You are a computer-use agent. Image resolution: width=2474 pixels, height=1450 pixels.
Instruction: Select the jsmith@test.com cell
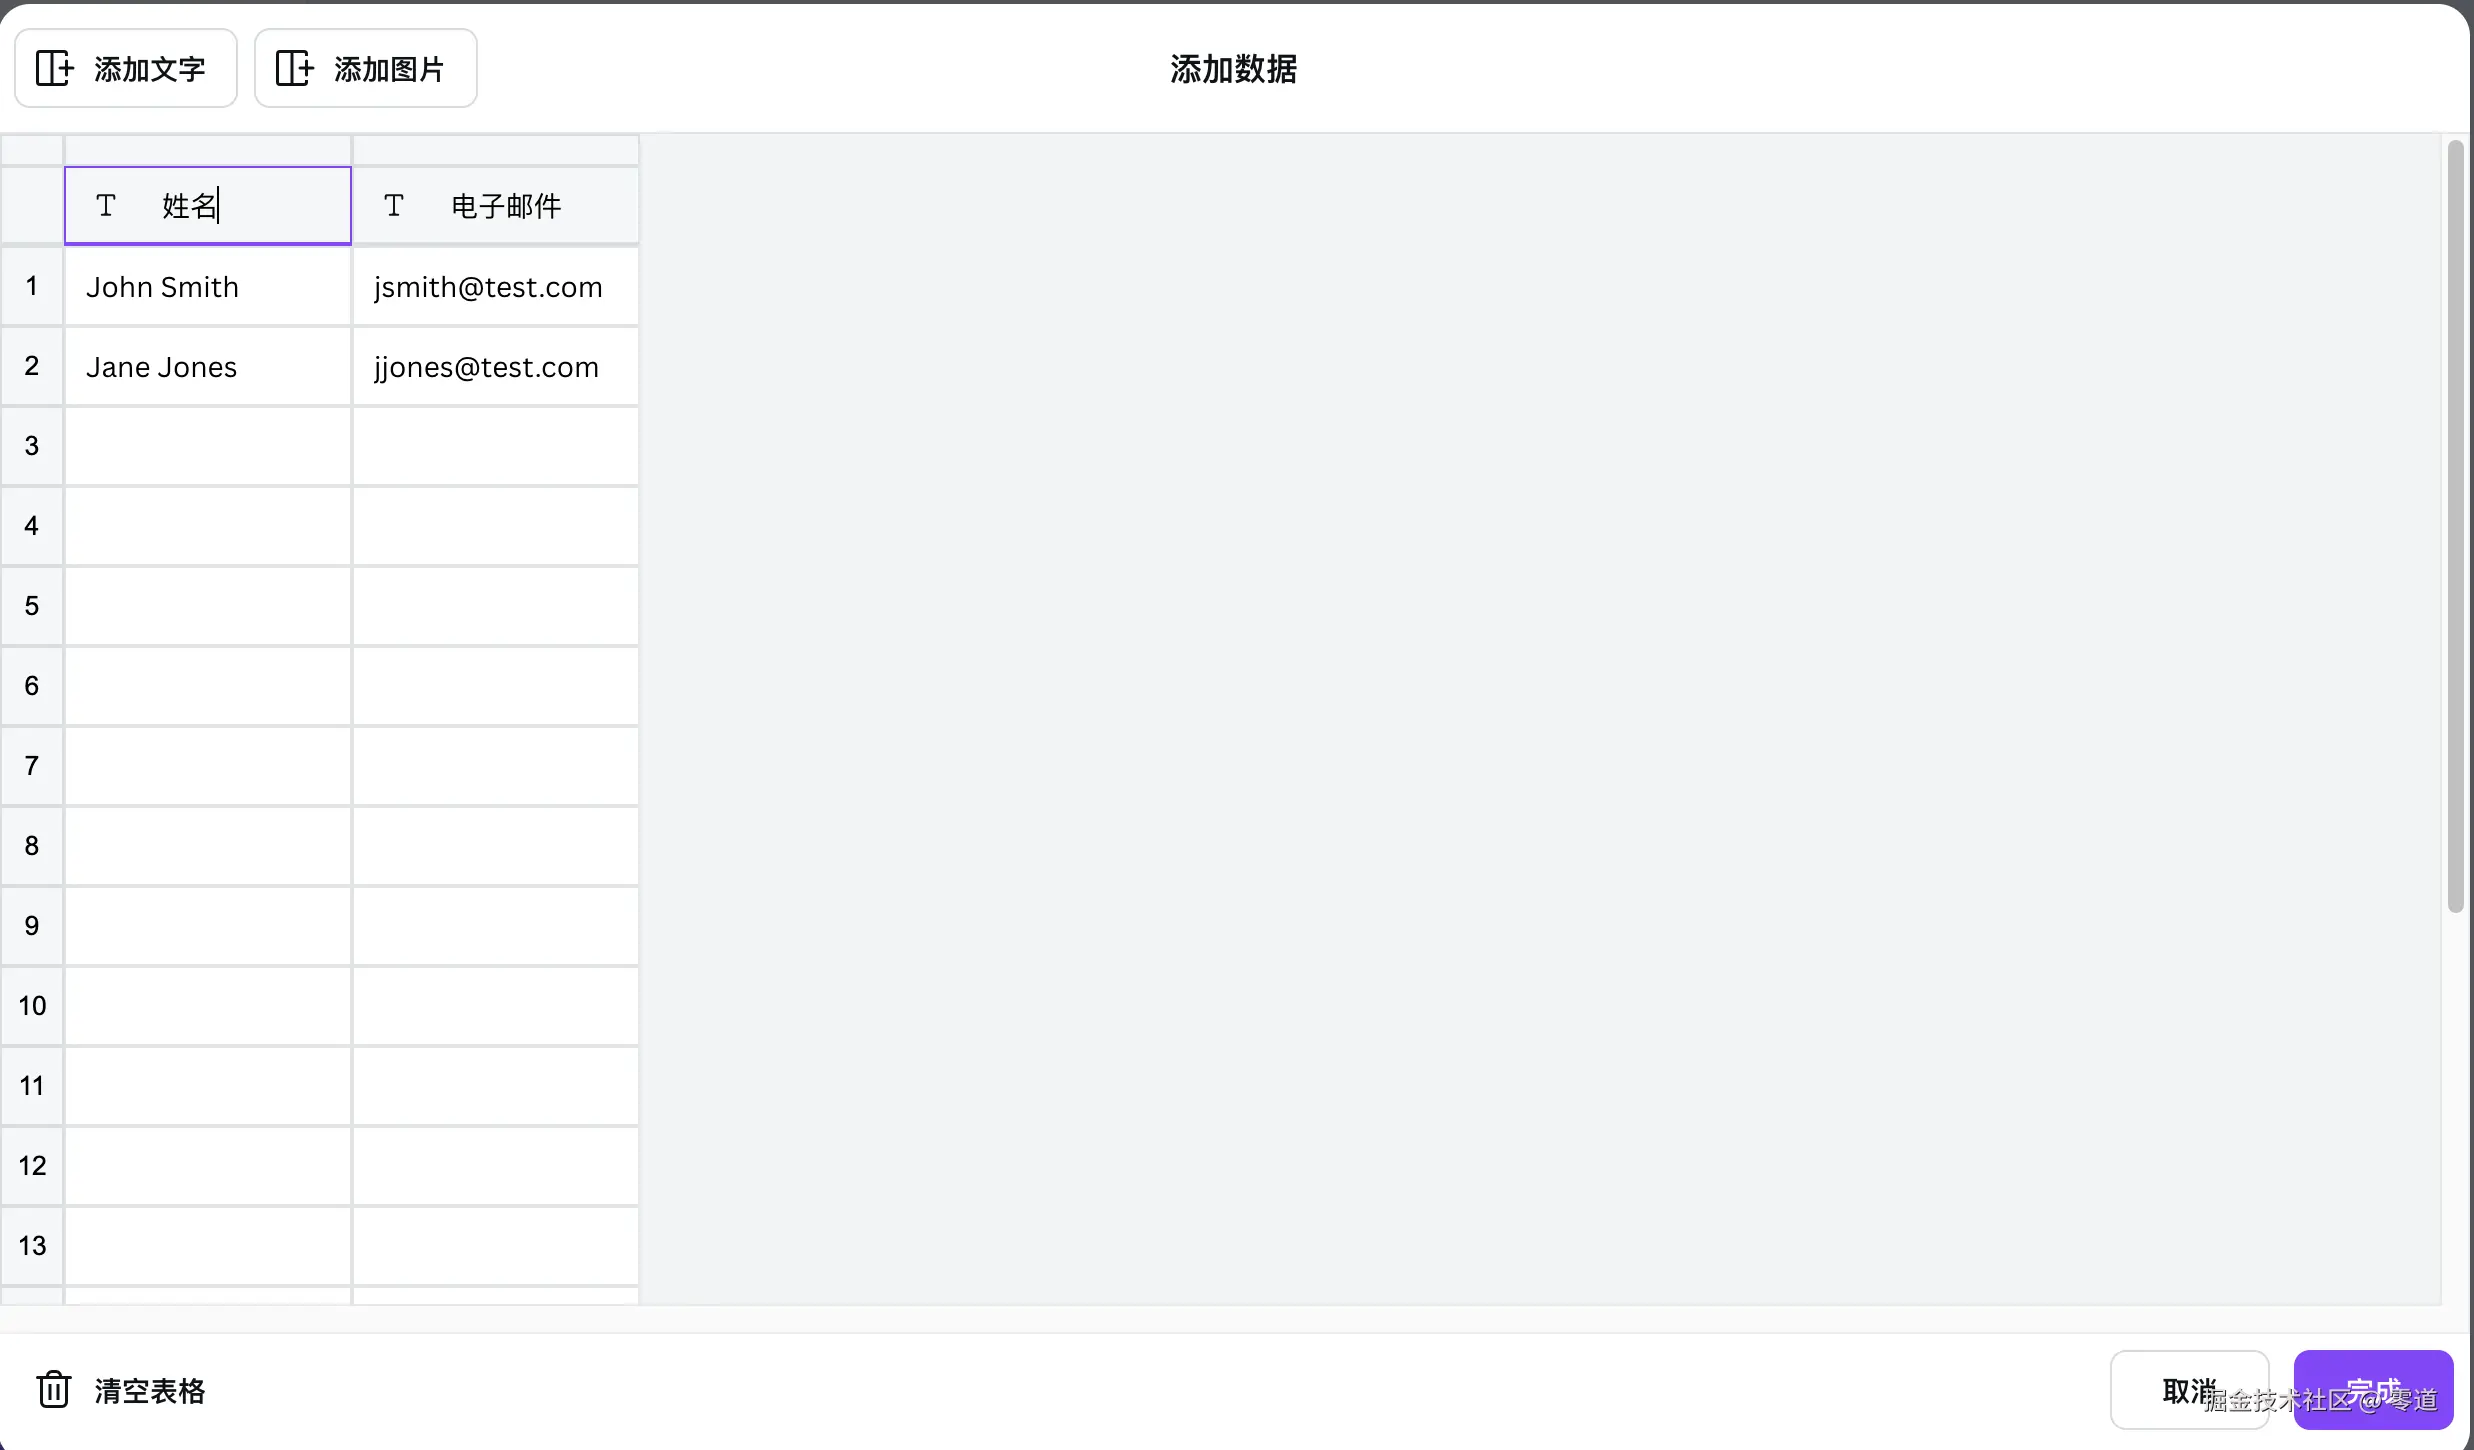tap(495, 287)
